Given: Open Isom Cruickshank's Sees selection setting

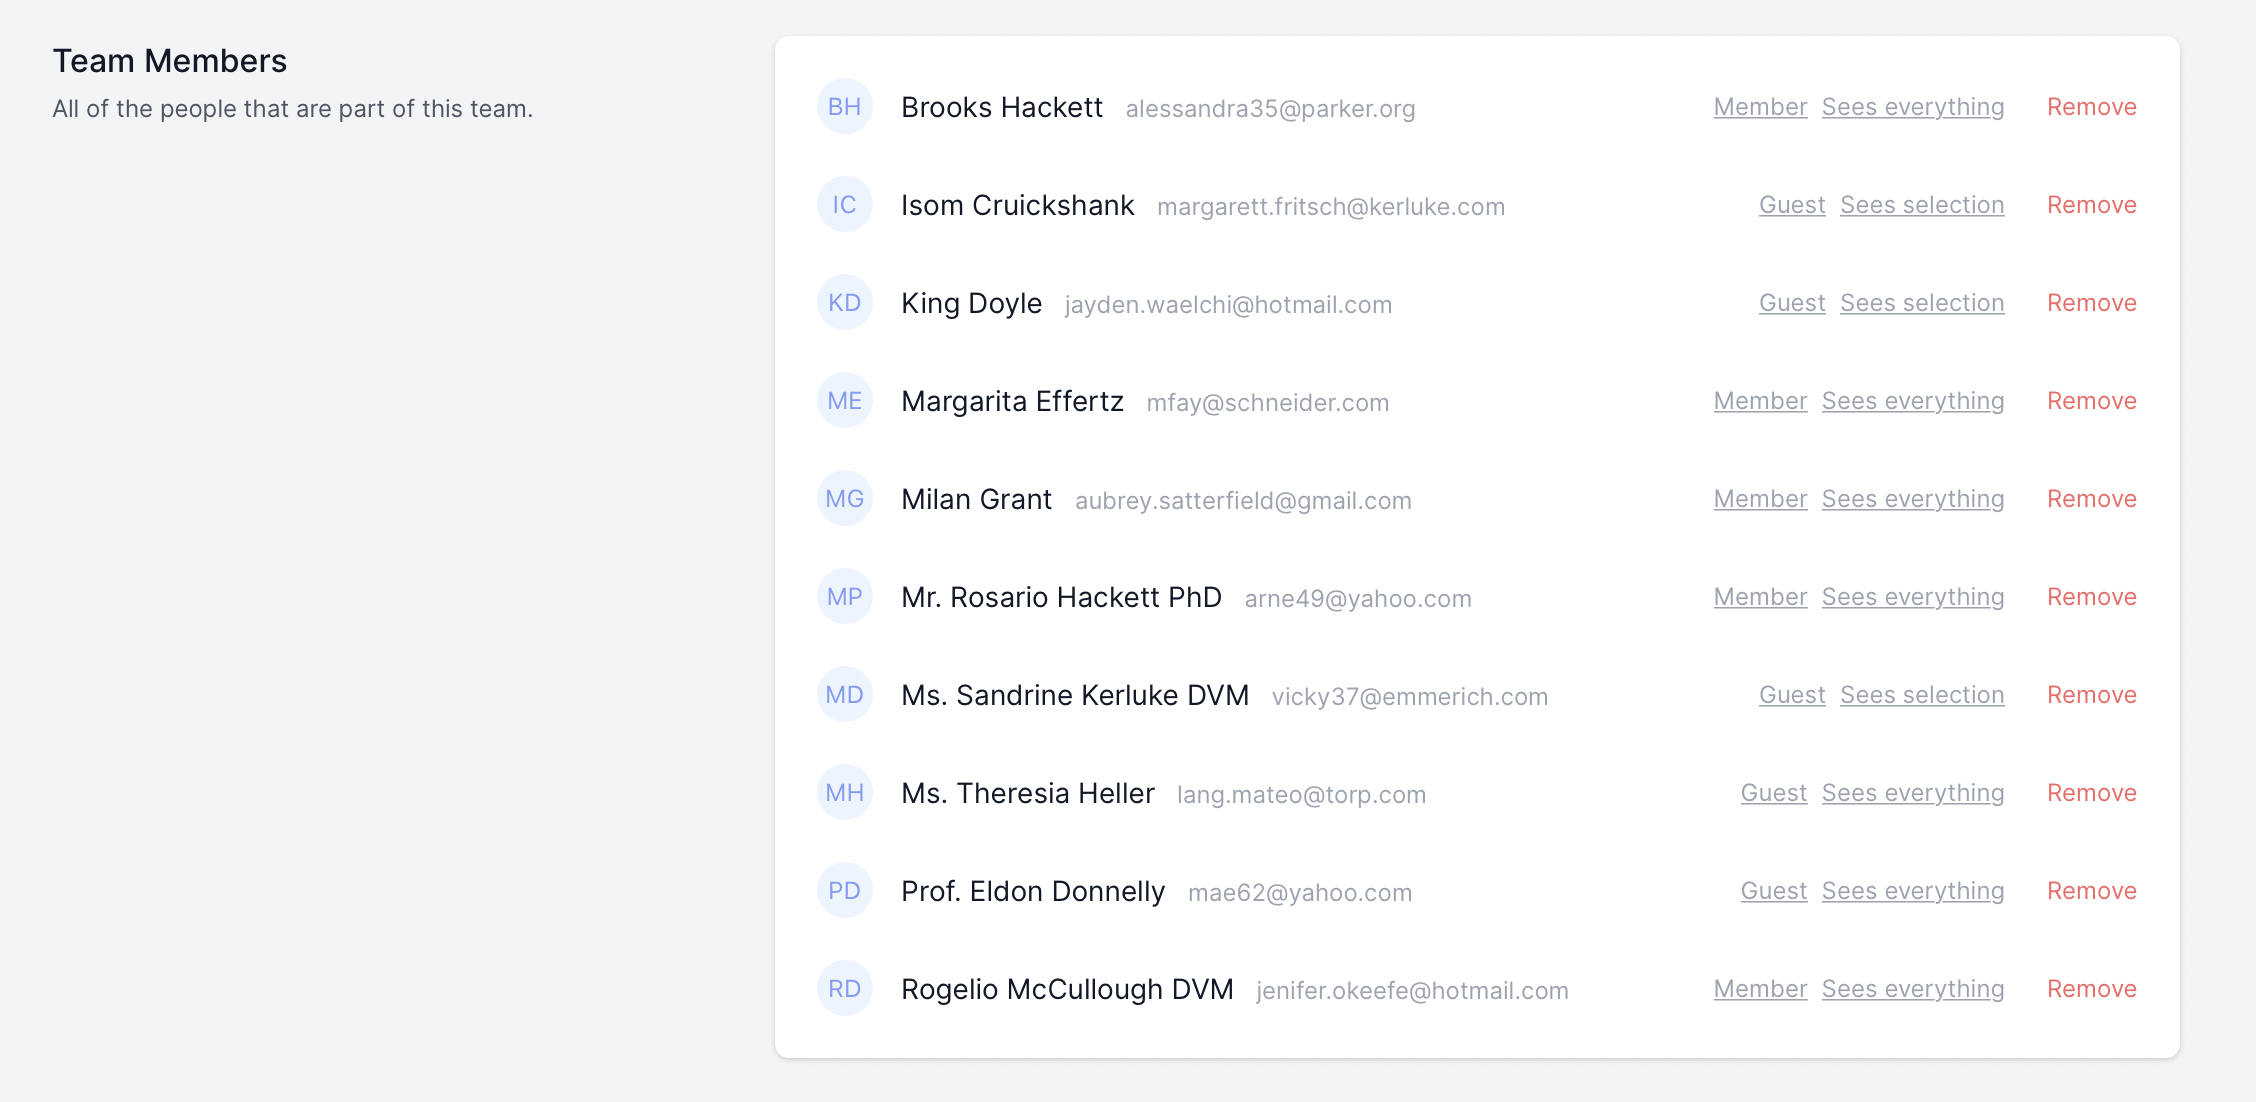Looking at the screenshot, I should (x=1922, y=205).
